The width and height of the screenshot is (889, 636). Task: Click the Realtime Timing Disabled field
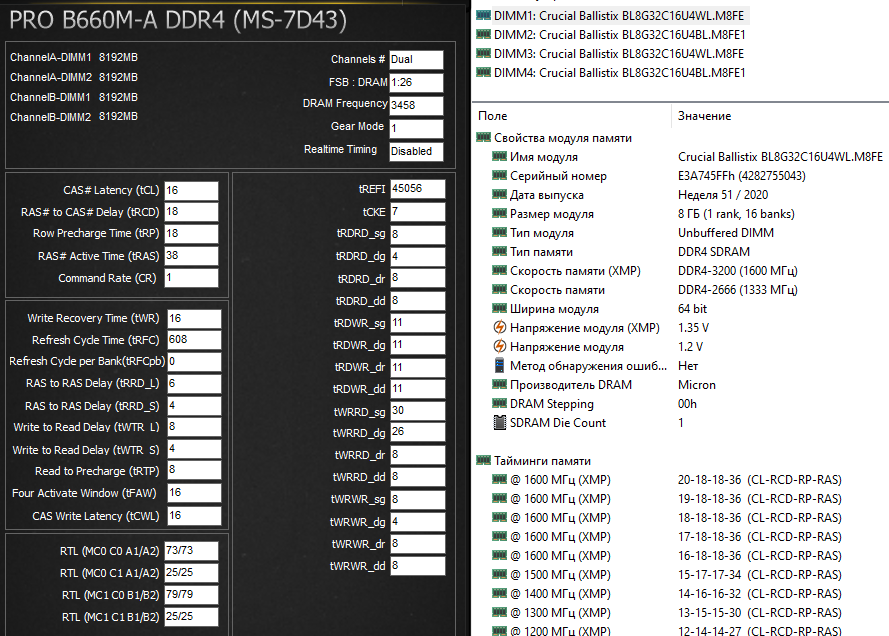point(416,152)
